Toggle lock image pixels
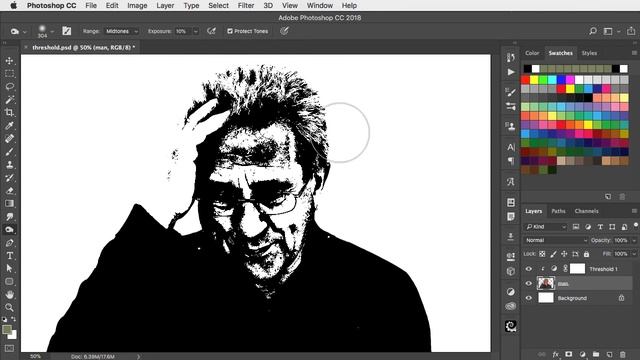This screenshot has height=360, width=640. (553, 254)
